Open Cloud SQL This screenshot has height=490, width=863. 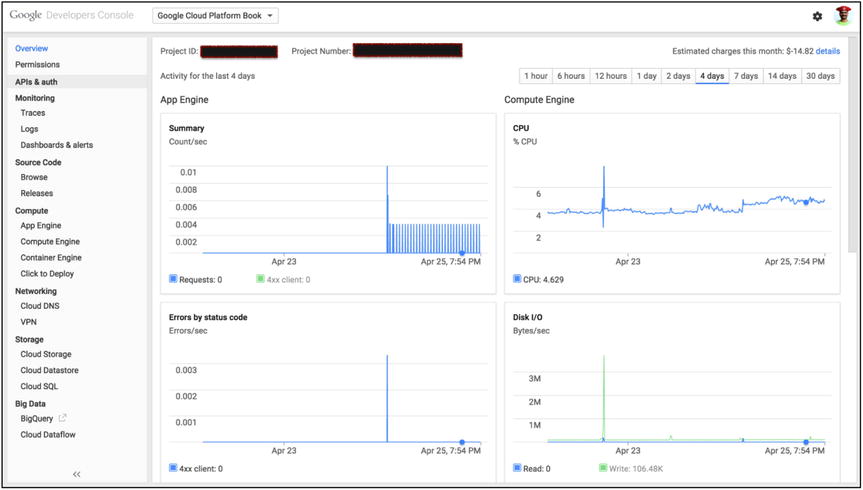39,386
